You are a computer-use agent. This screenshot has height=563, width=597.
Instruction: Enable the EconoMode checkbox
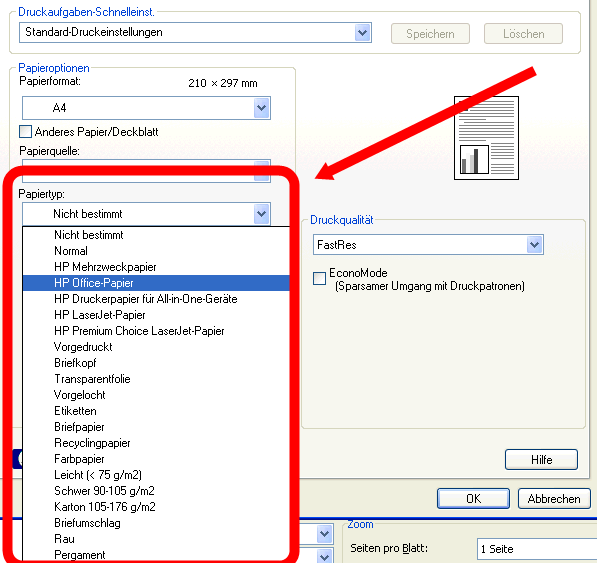point(319,278)
